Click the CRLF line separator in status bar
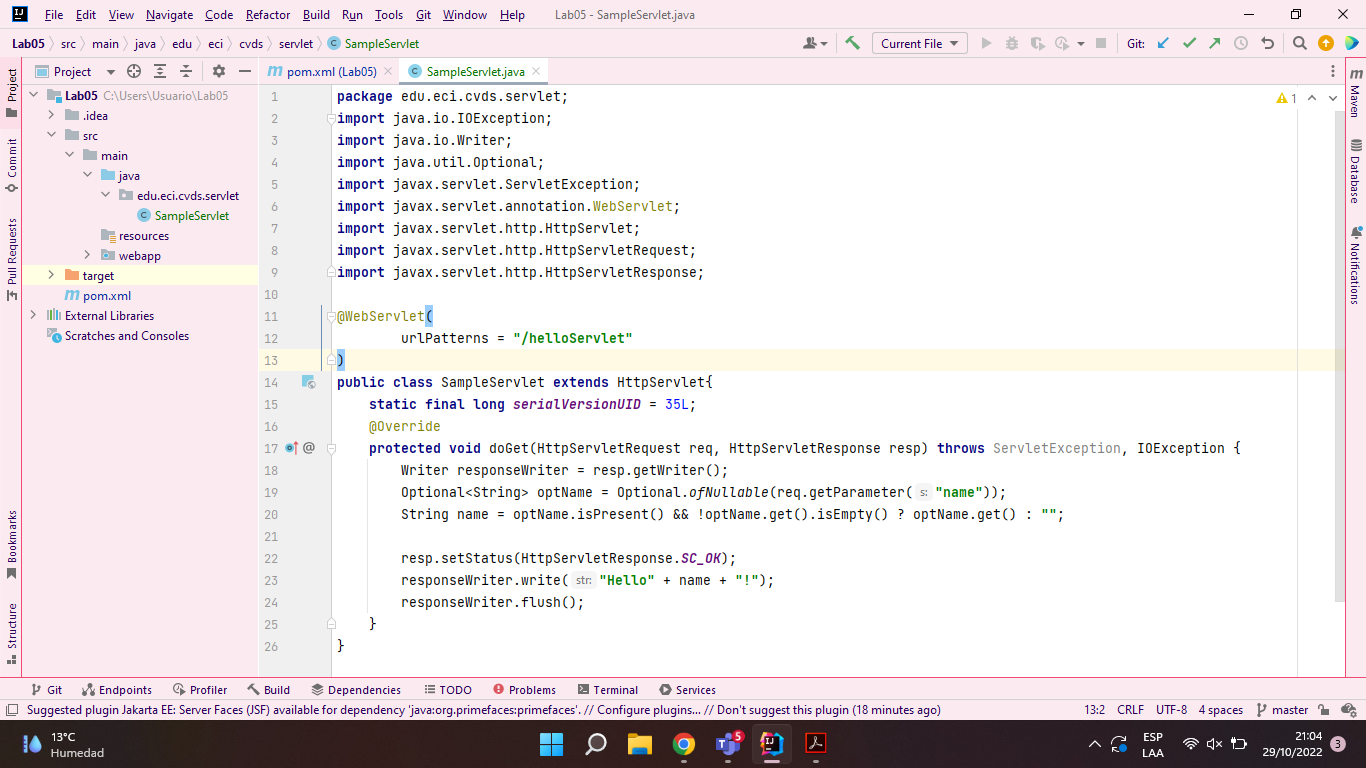 tap(1130, 710)
